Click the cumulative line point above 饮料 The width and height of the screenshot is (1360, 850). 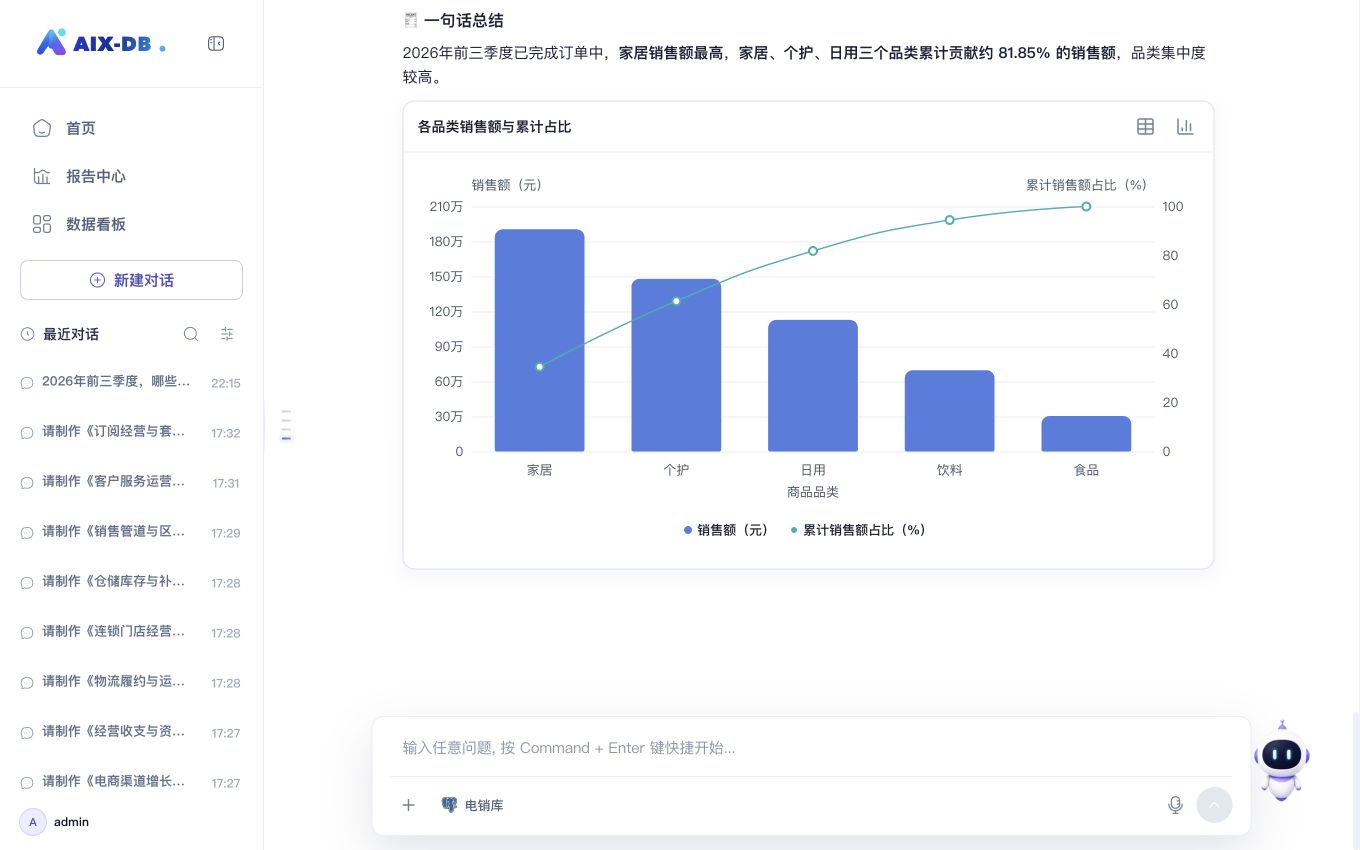tap(950, 220)
